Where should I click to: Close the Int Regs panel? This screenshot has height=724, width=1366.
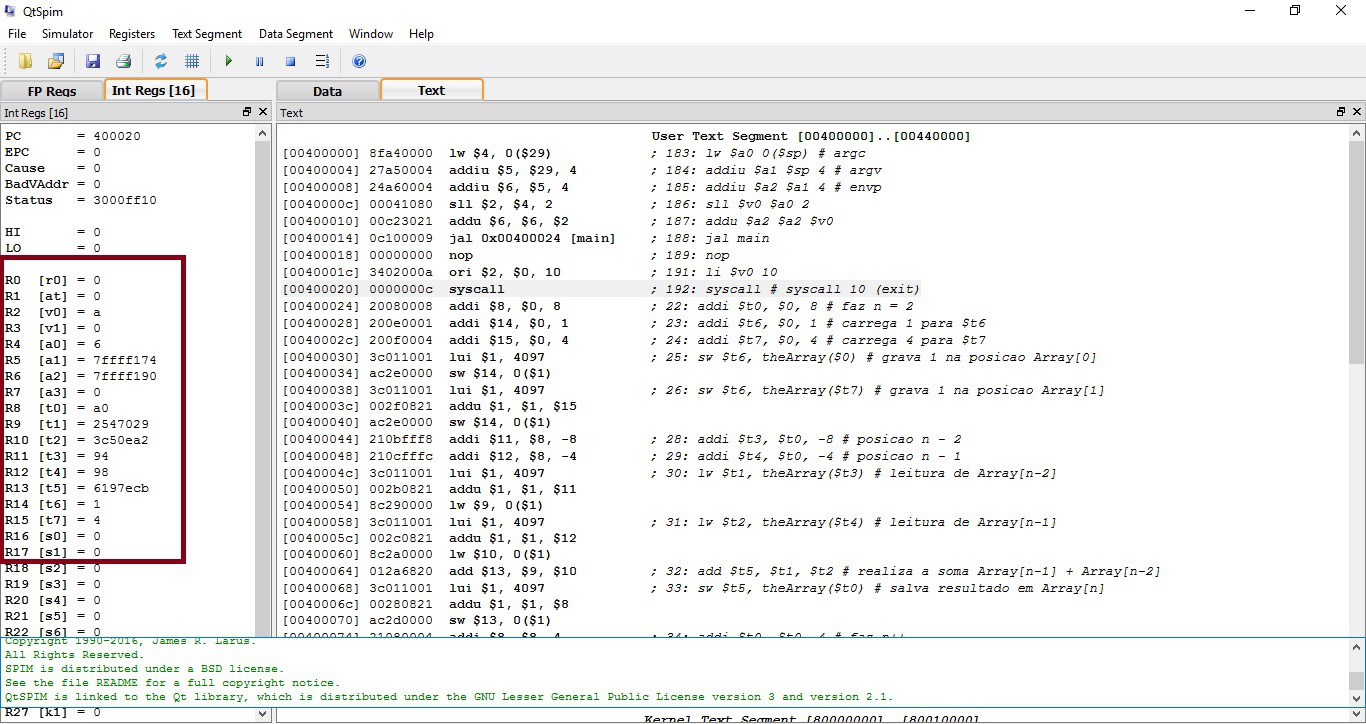tap(263, 112)
